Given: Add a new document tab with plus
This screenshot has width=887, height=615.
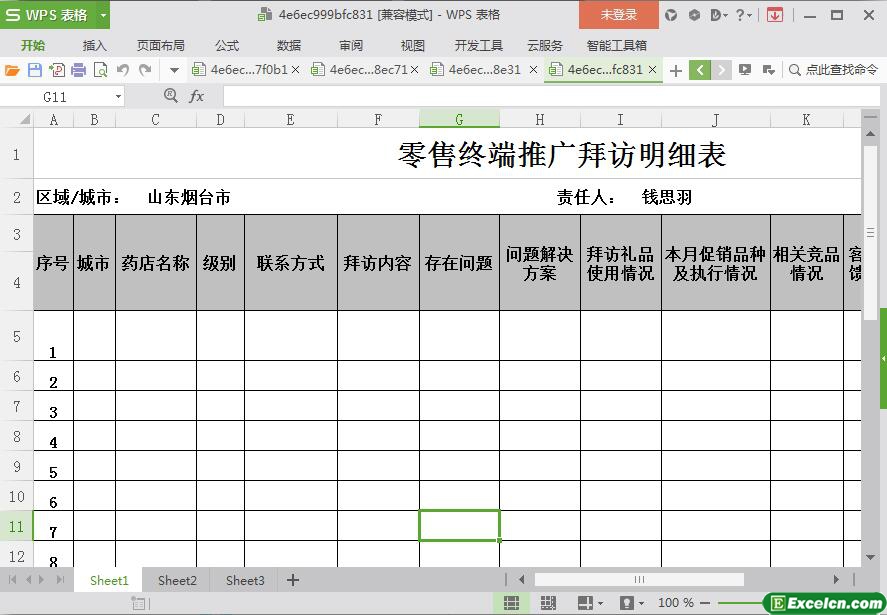Looking at the screenshot, I should [675, 71].
